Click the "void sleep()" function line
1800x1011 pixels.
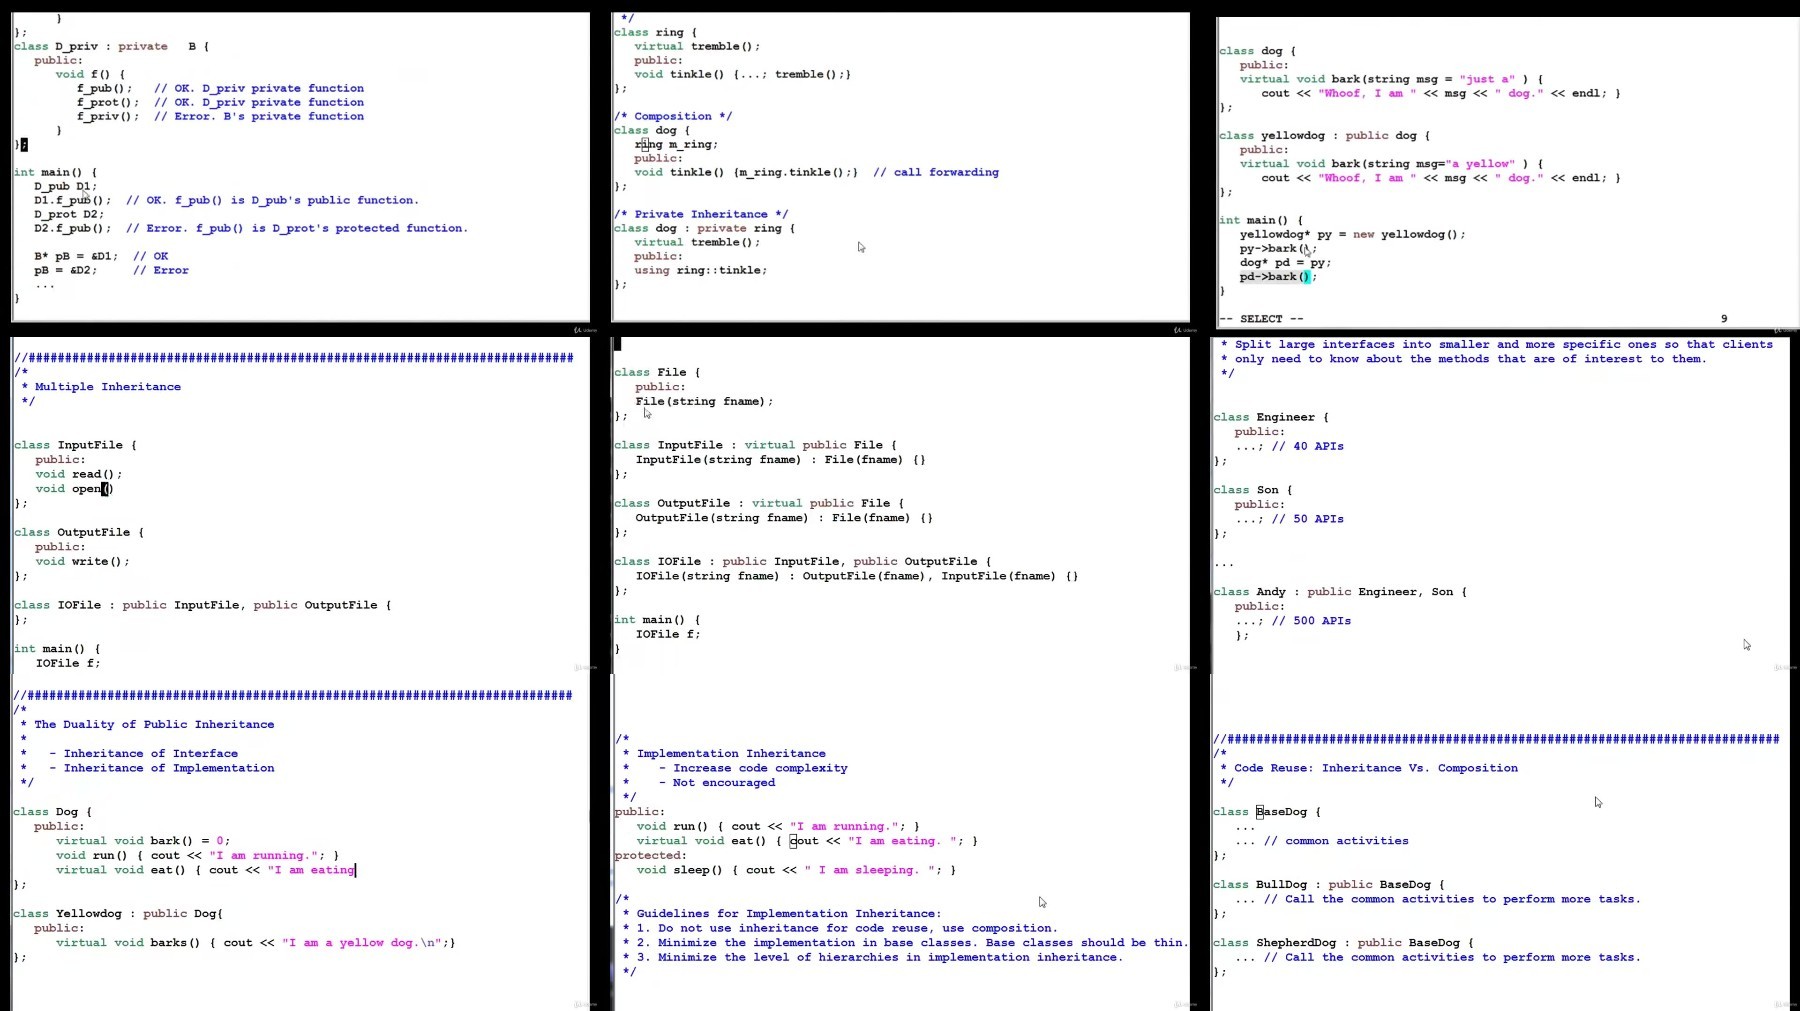pos(796,870)
